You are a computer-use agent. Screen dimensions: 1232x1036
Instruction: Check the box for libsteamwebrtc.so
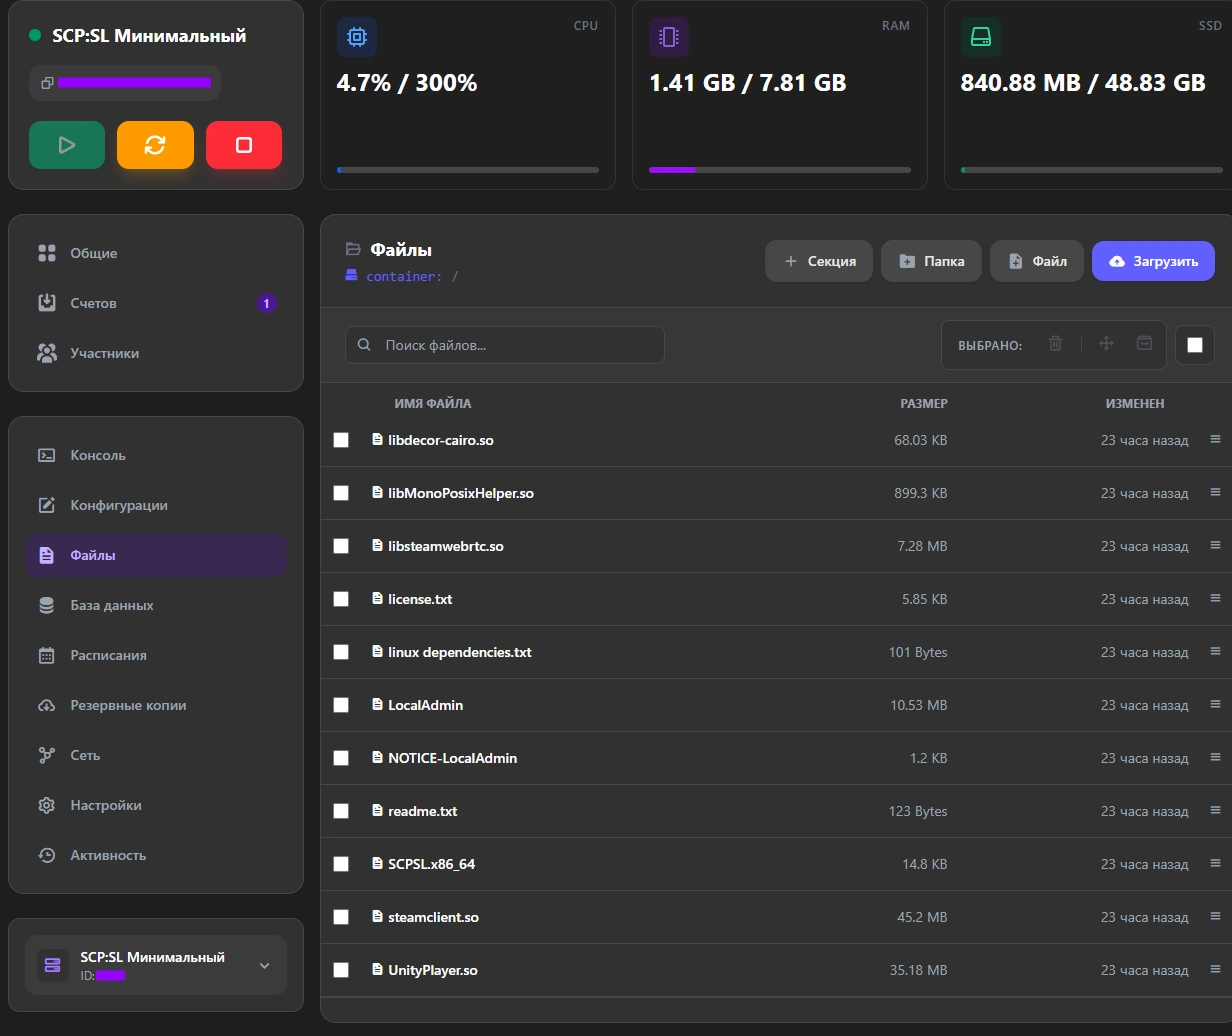[341, 546]
